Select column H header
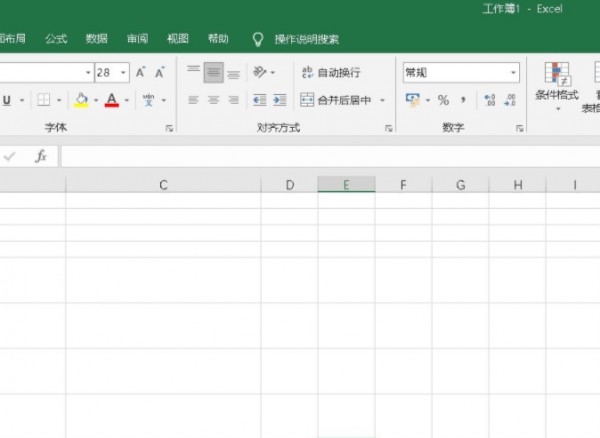This screenshot has width=600, height=438. click(x=517, y=185)
